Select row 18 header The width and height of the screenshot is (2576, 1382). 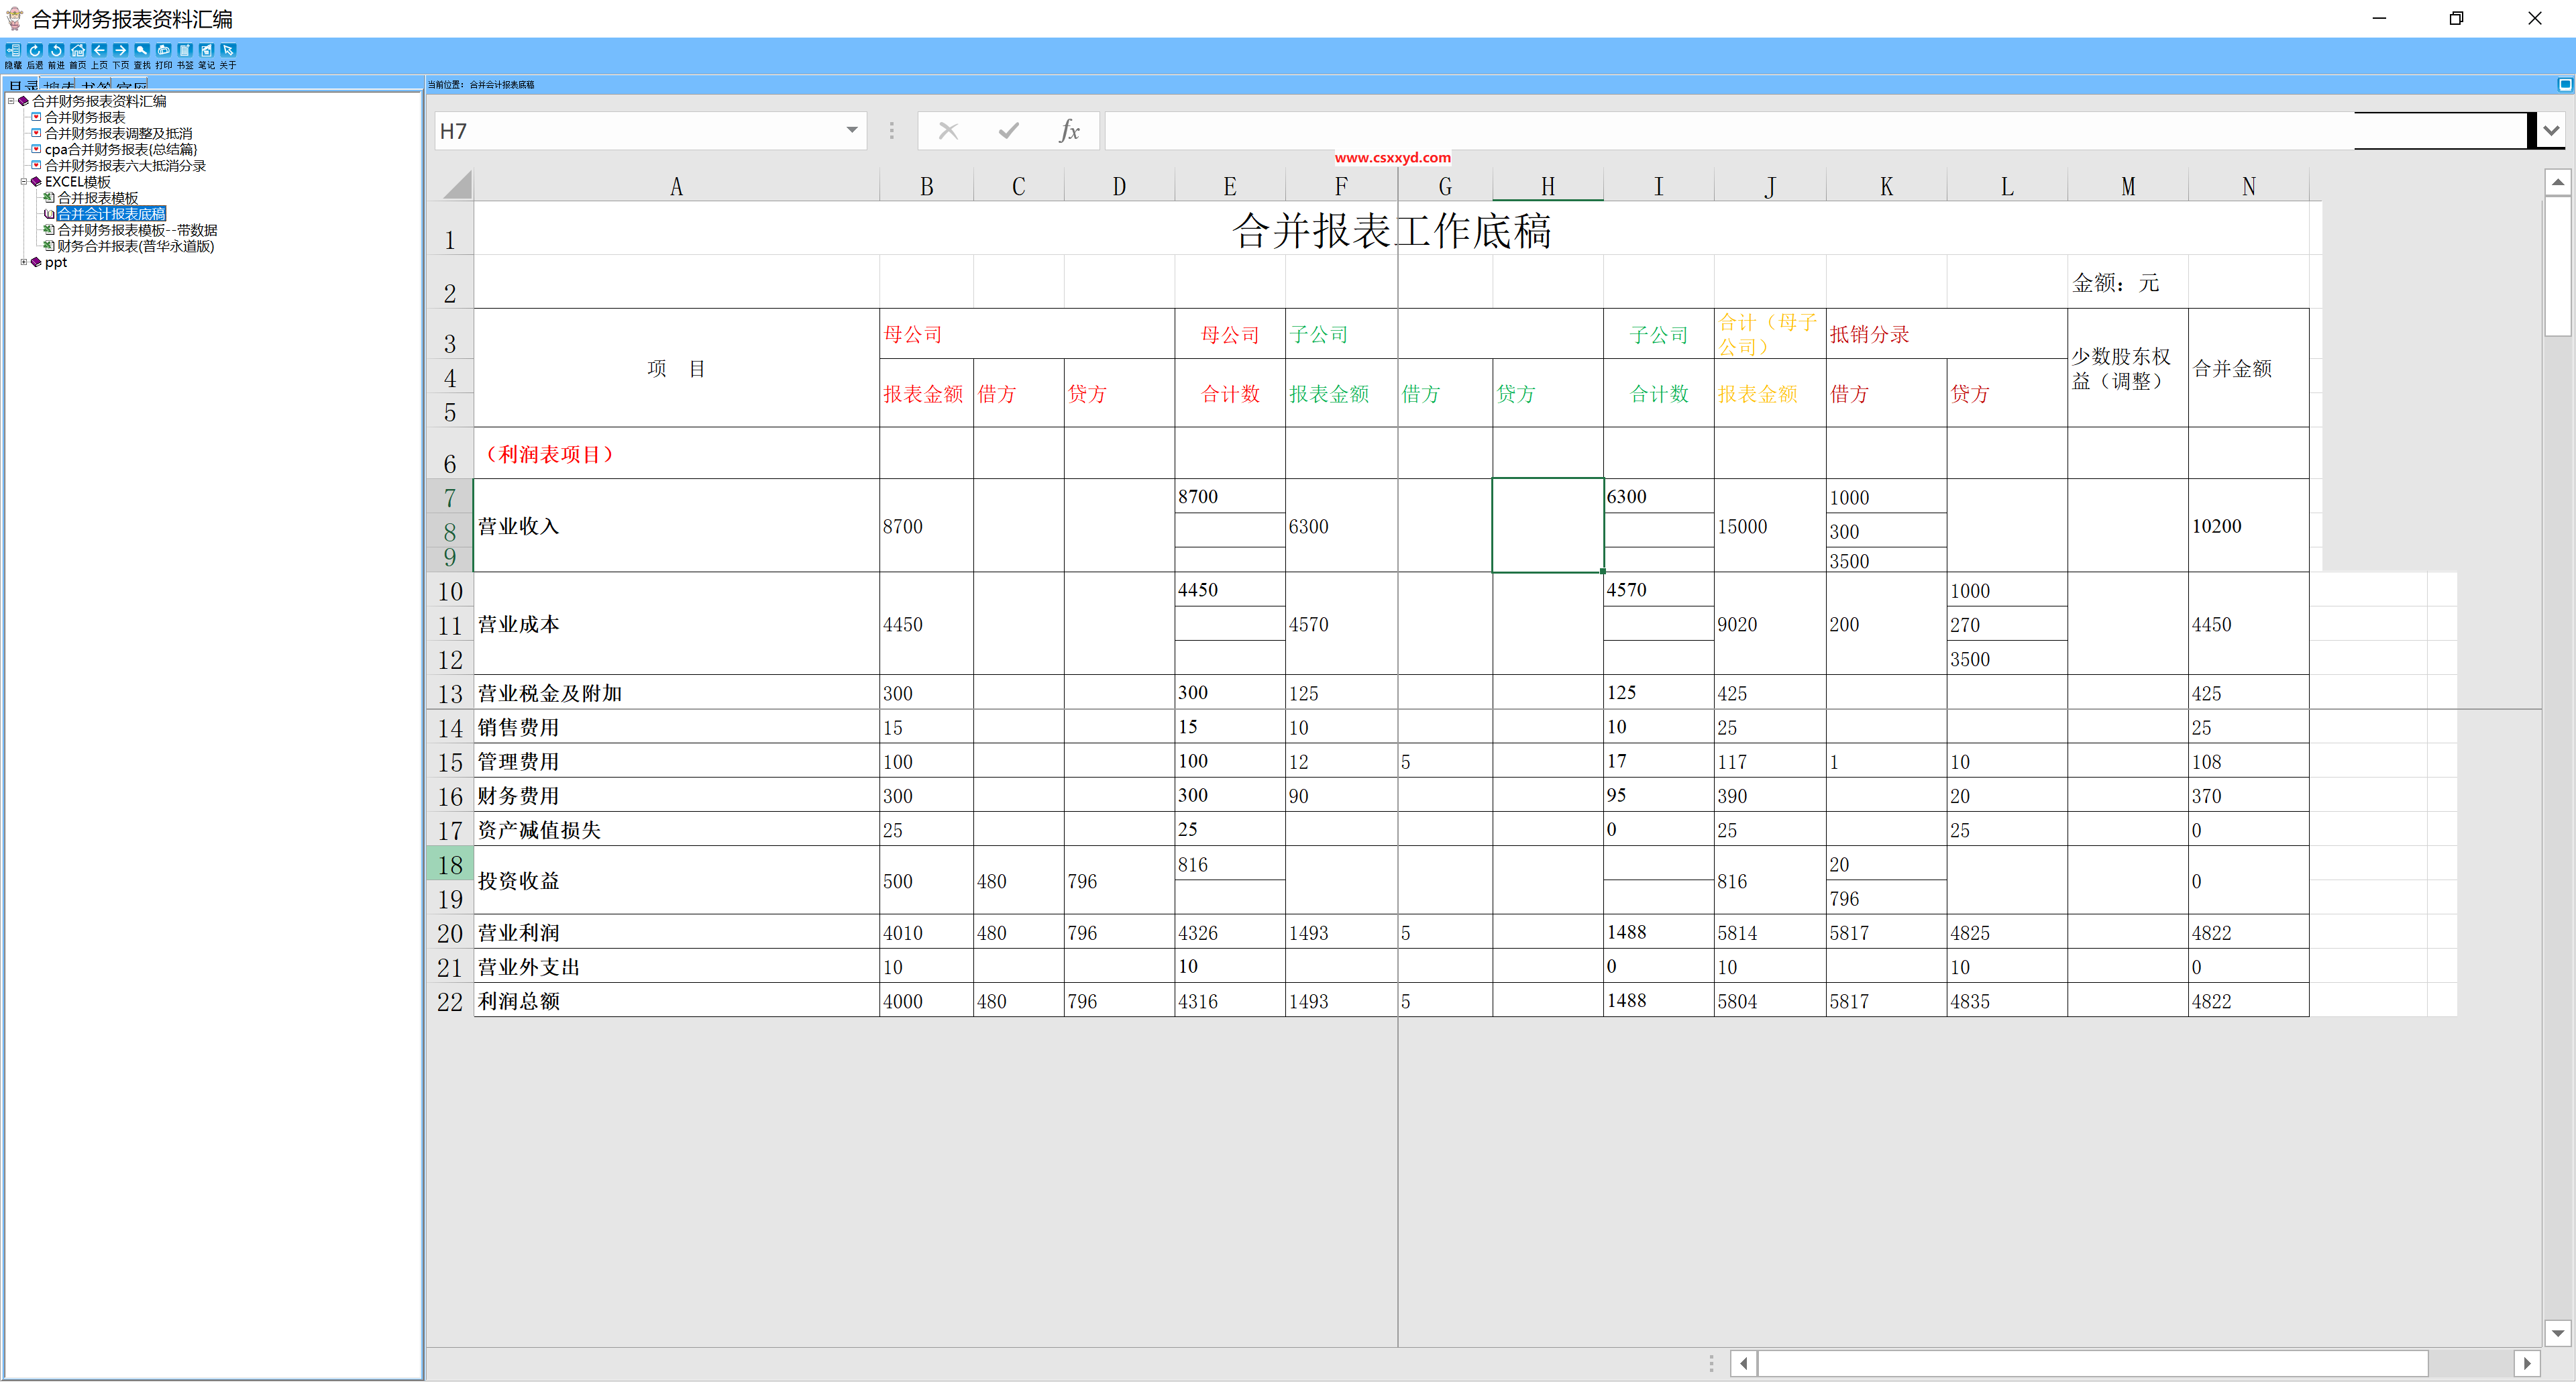click(x=450, y=864)
